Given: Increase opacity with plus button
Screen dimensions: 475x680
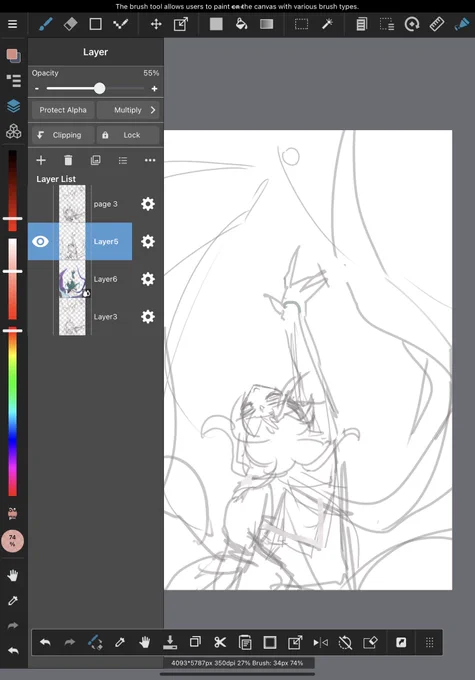Looking at the screenshot, I should 154,88.
